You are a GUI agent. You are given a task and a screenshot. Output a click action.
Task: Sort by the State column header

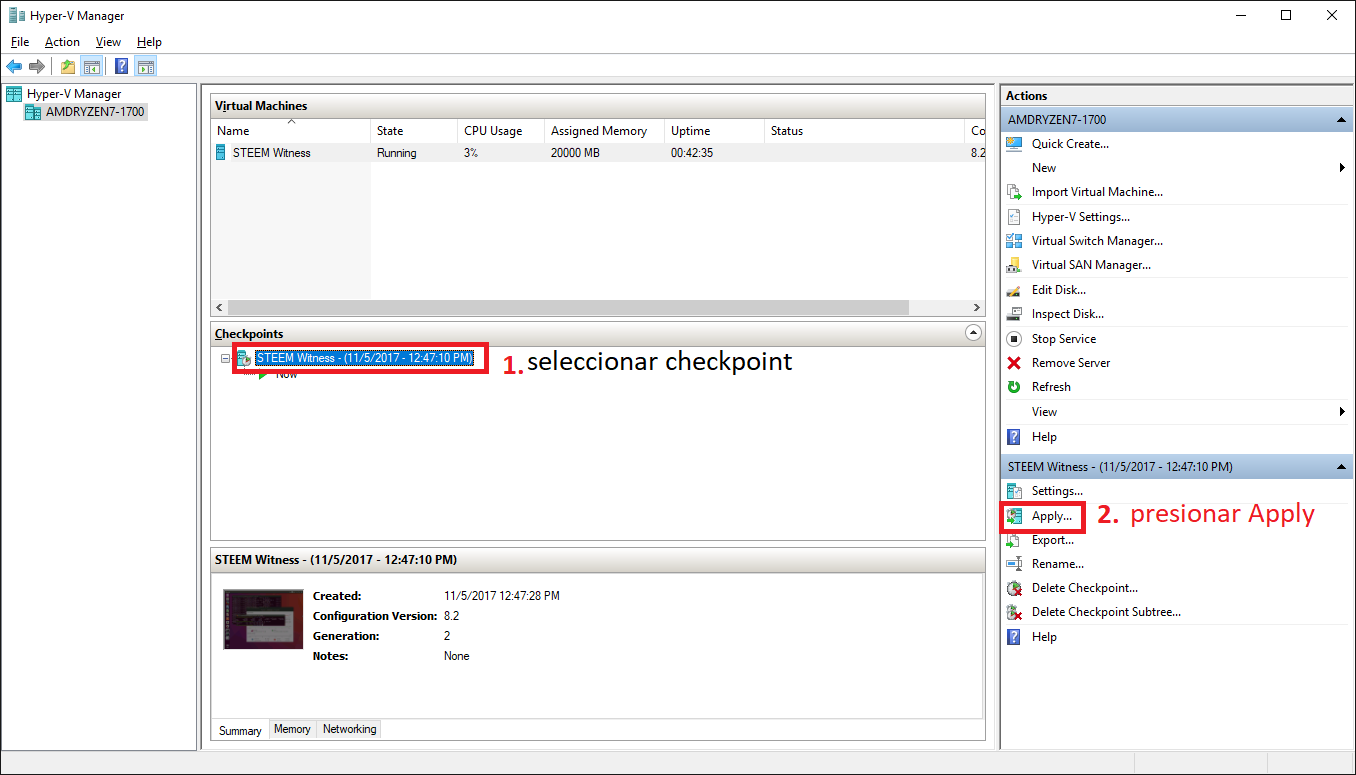point(413,131)
